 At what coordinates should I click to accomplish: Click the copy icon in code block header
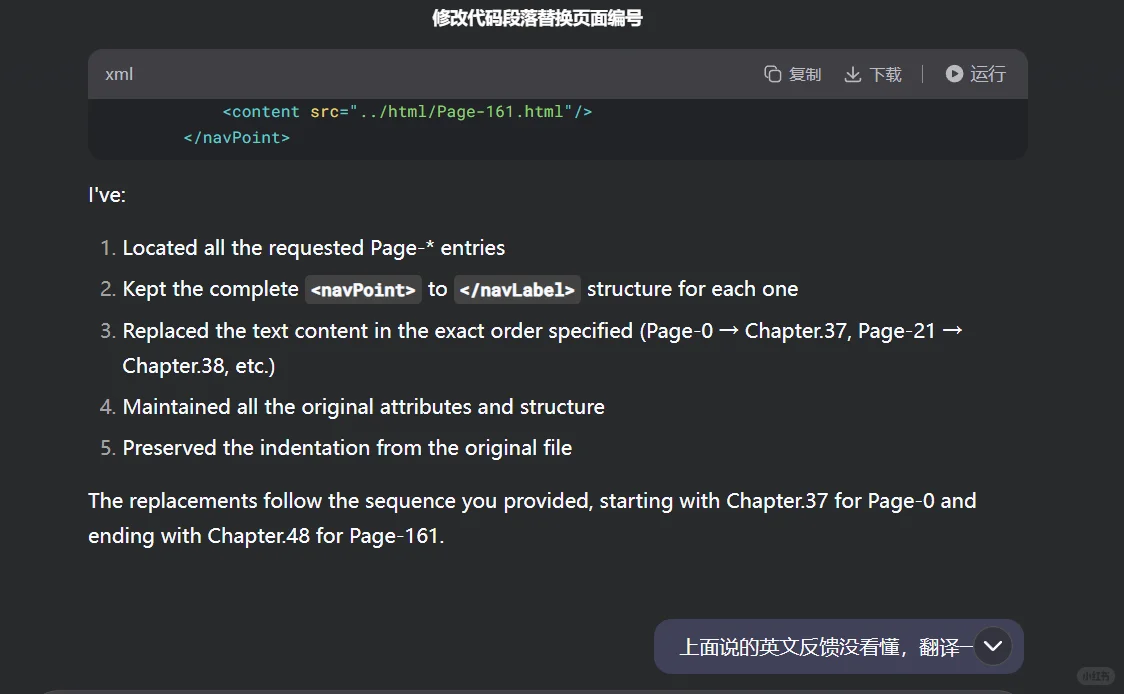(x=772, y=74)
